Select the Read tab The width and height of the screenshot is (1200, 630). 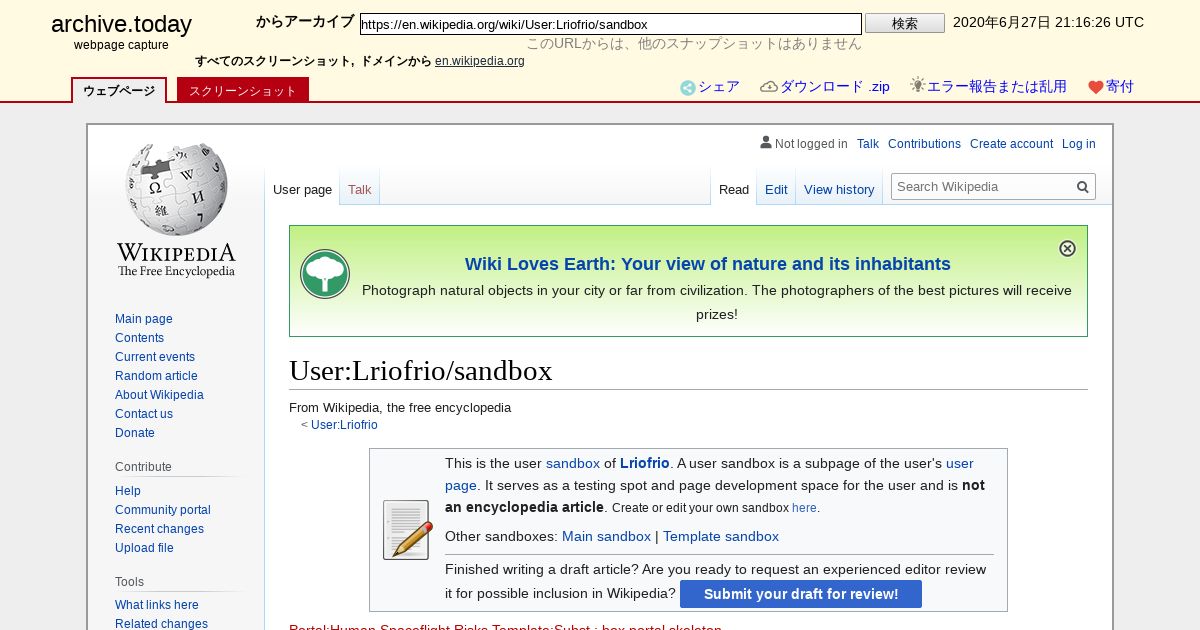[x=734, y=189]
